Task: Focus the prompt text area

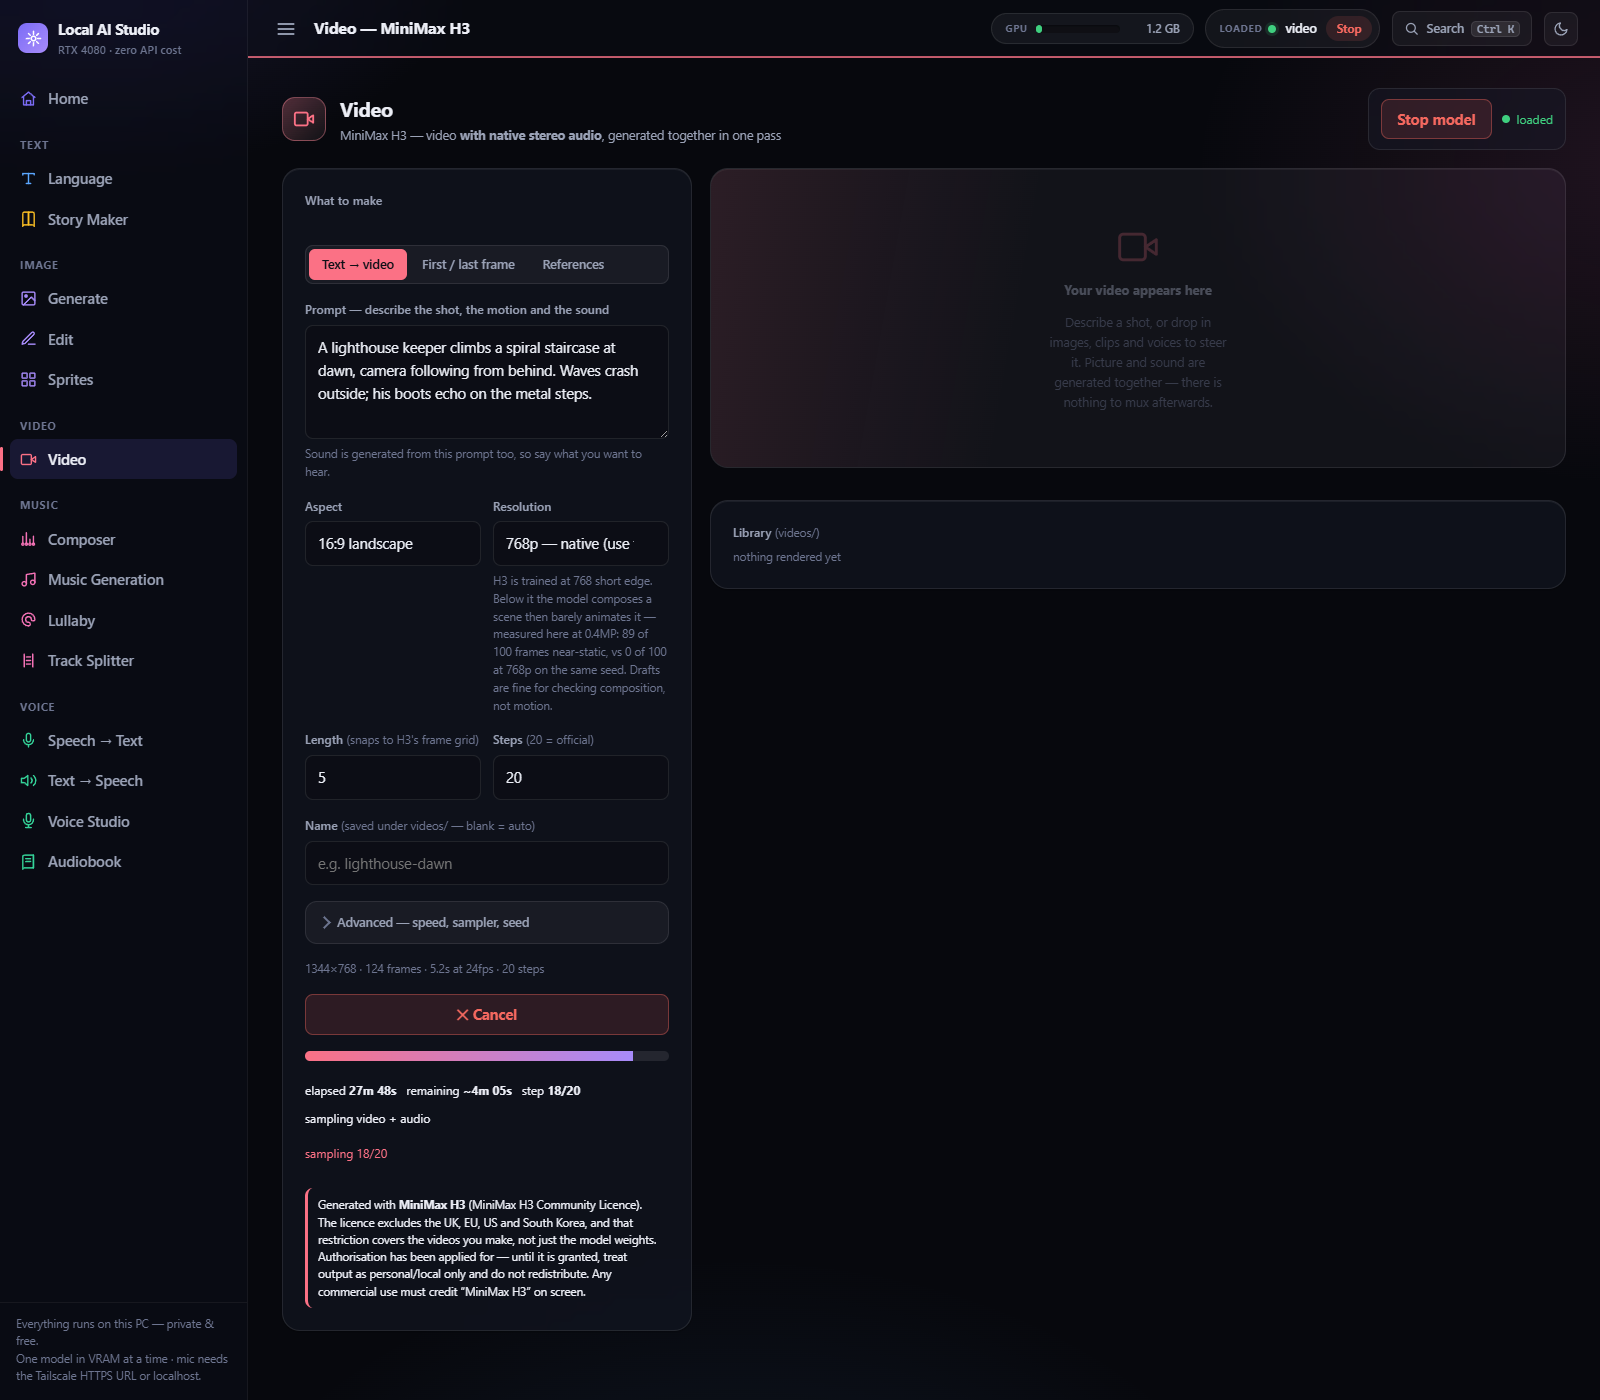Action: [487, 382]
